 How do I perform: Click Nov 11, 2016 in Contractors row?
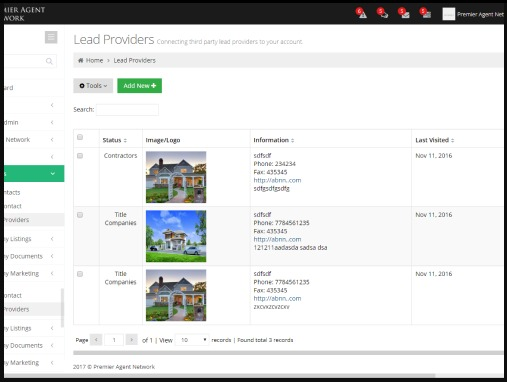point(434,156)
